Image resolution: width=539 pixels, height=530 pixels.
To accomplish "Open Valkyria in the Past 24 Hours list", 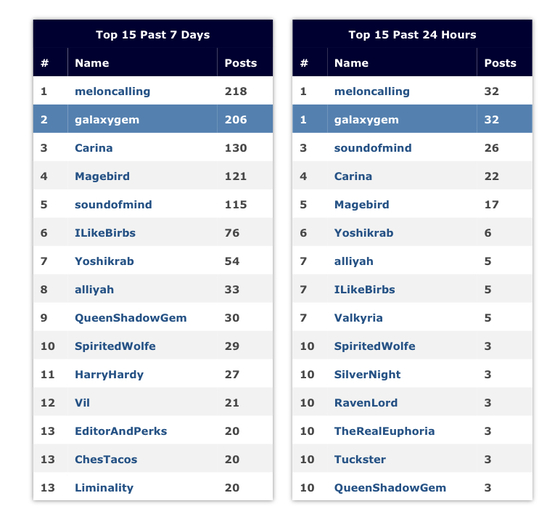I will [358, 318].
